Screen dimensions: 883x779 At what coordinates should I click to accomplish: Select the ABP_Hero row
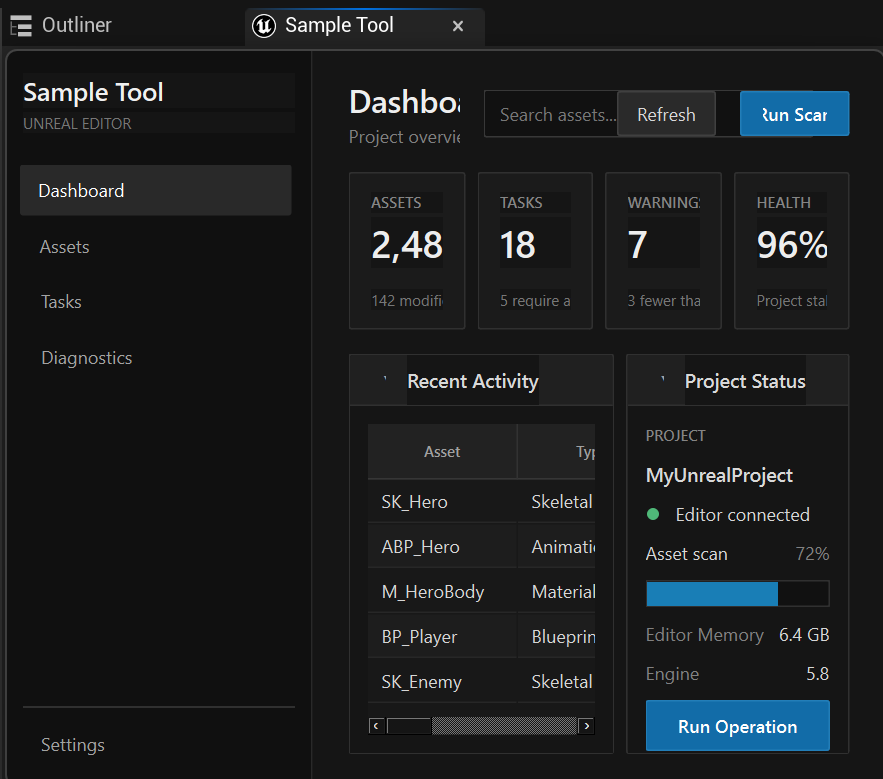[481, 546]
